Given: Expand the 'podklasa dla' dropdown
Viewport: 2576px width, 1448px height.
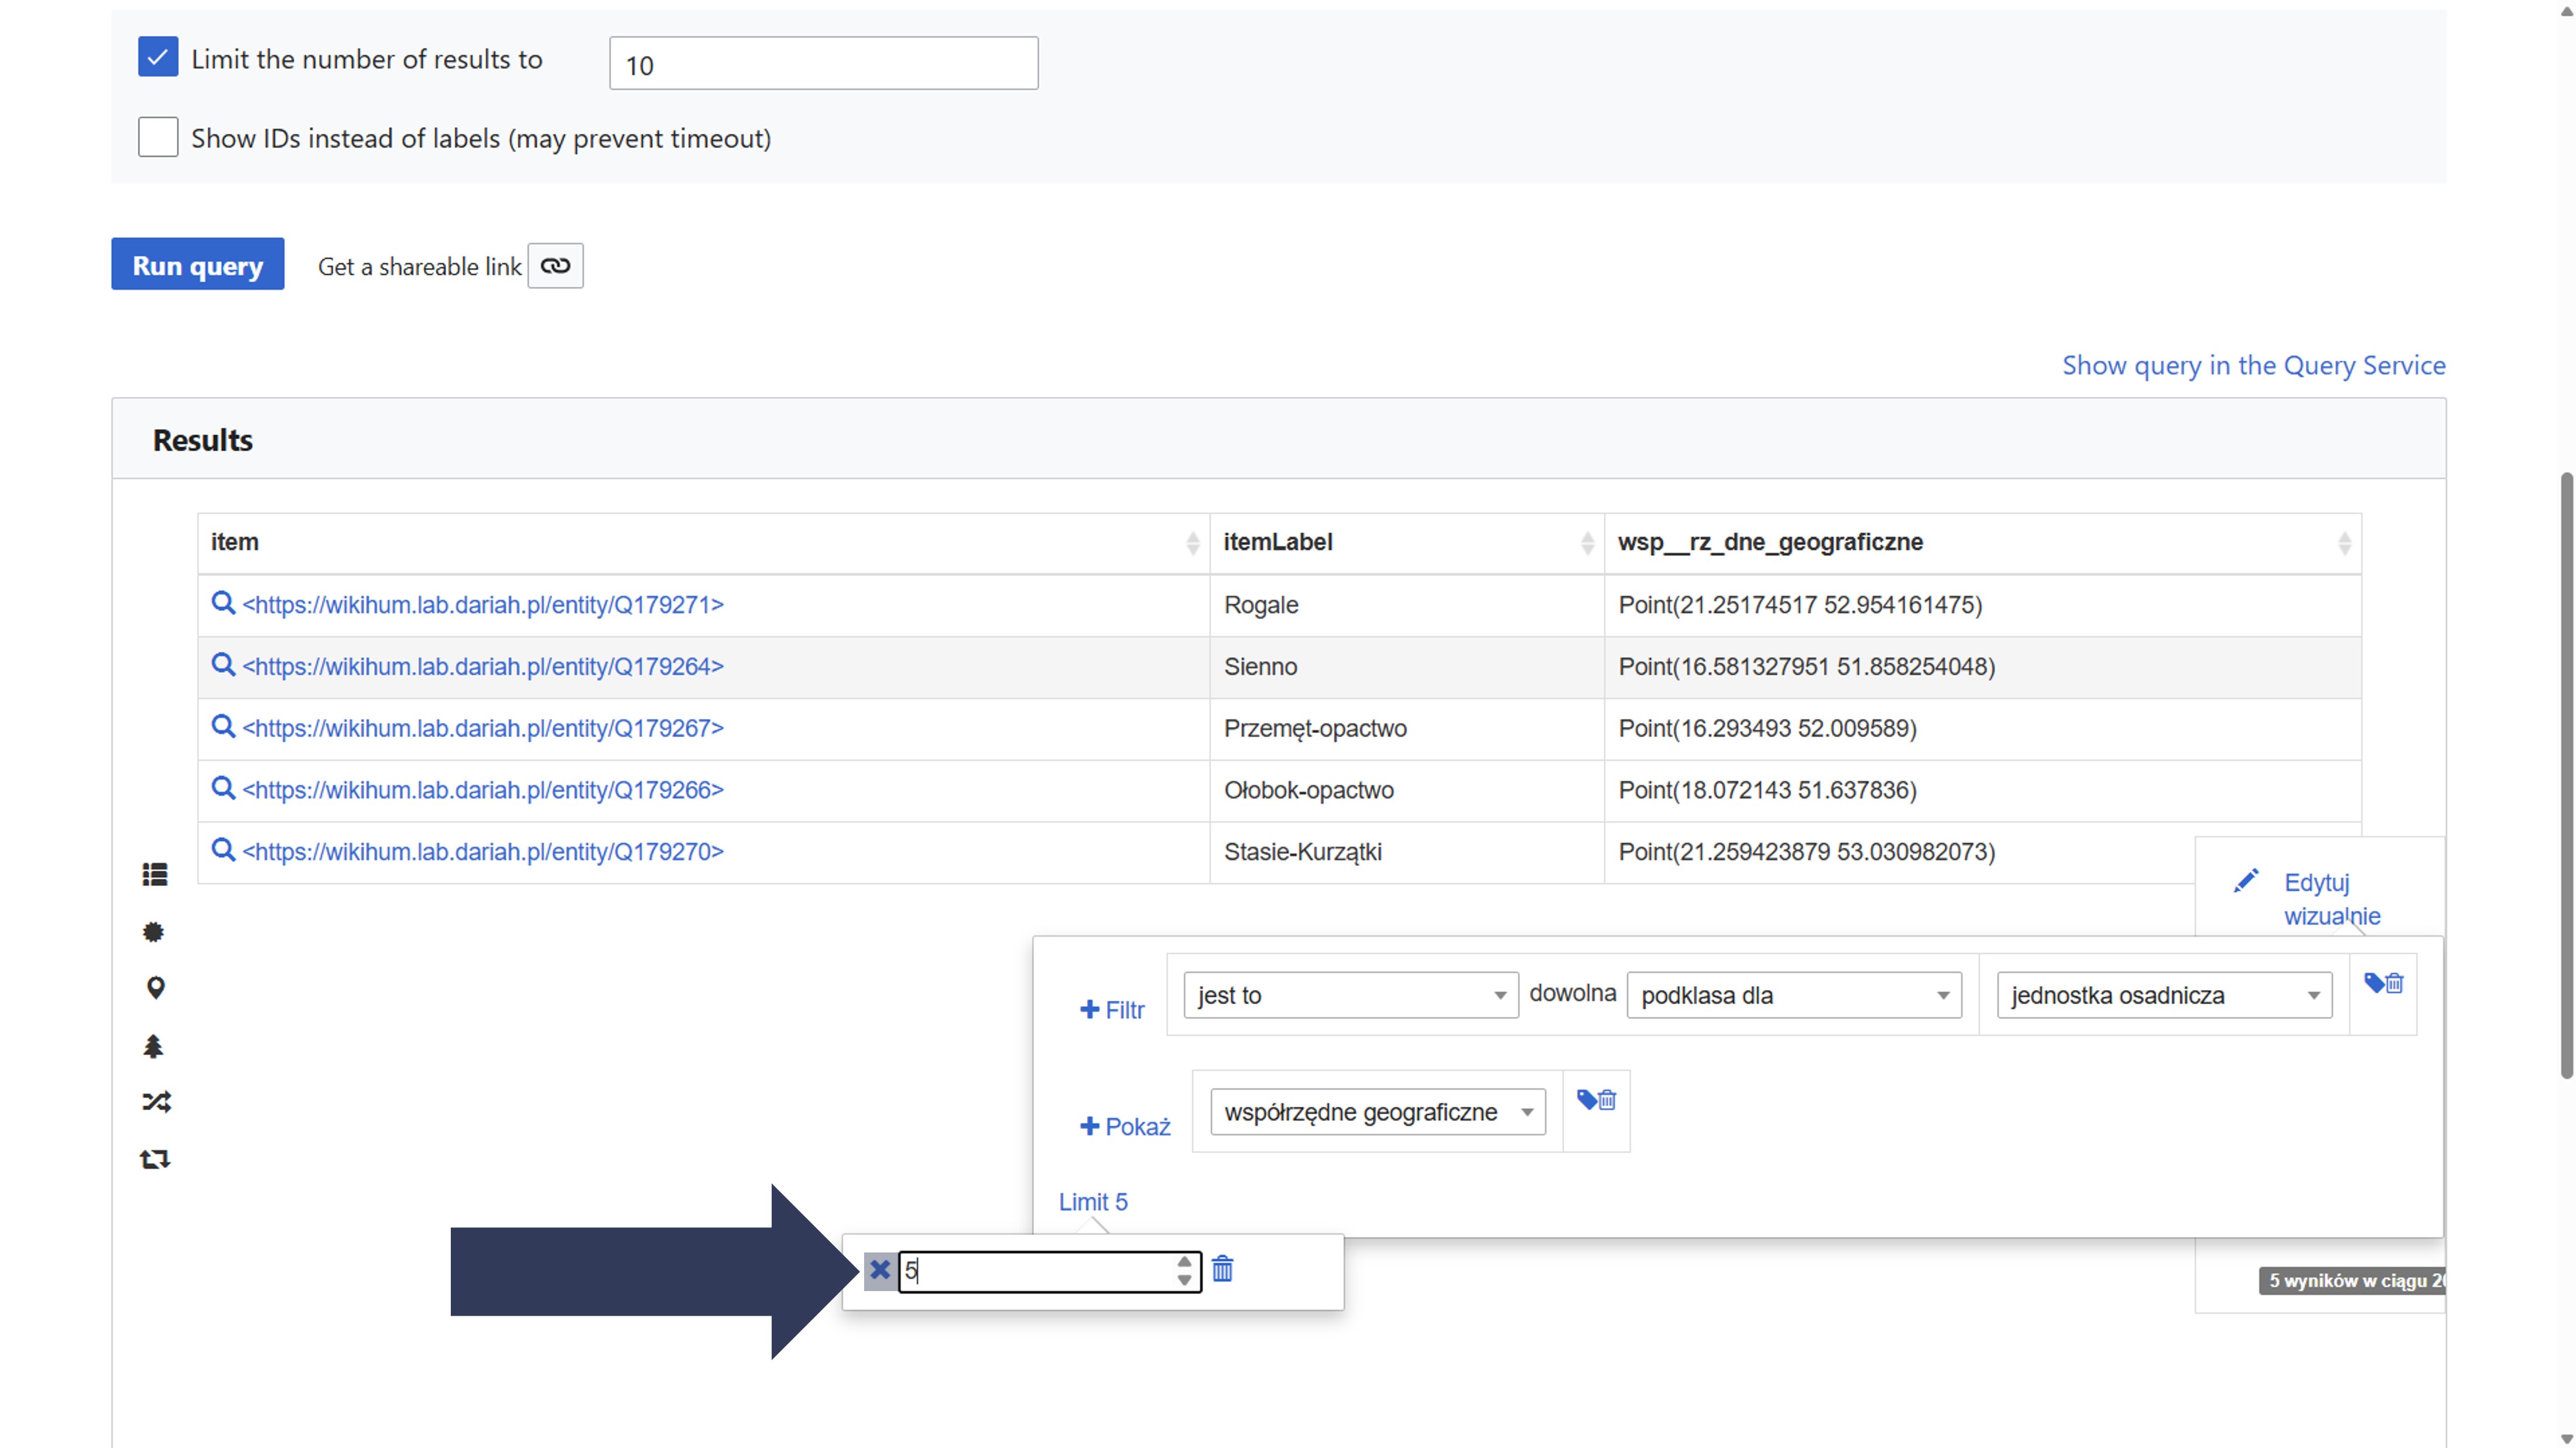Looking at the screenshot, I should coord(1794,995).
